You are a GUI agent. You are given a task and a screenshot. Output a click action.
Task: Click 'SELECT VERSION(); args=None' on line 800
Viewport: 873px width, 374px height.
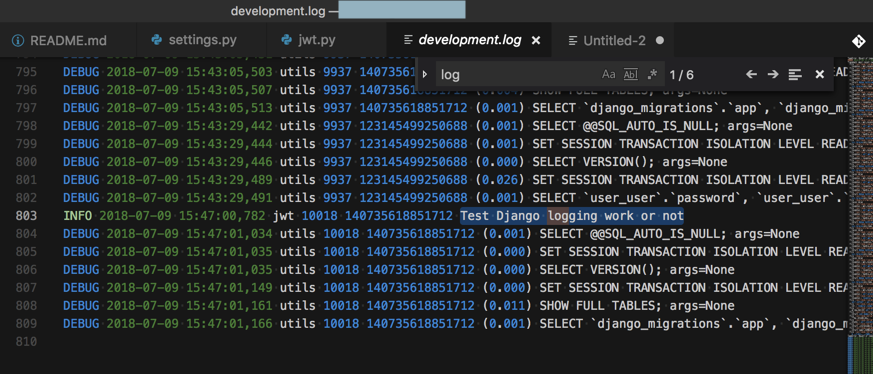point(630,162)
